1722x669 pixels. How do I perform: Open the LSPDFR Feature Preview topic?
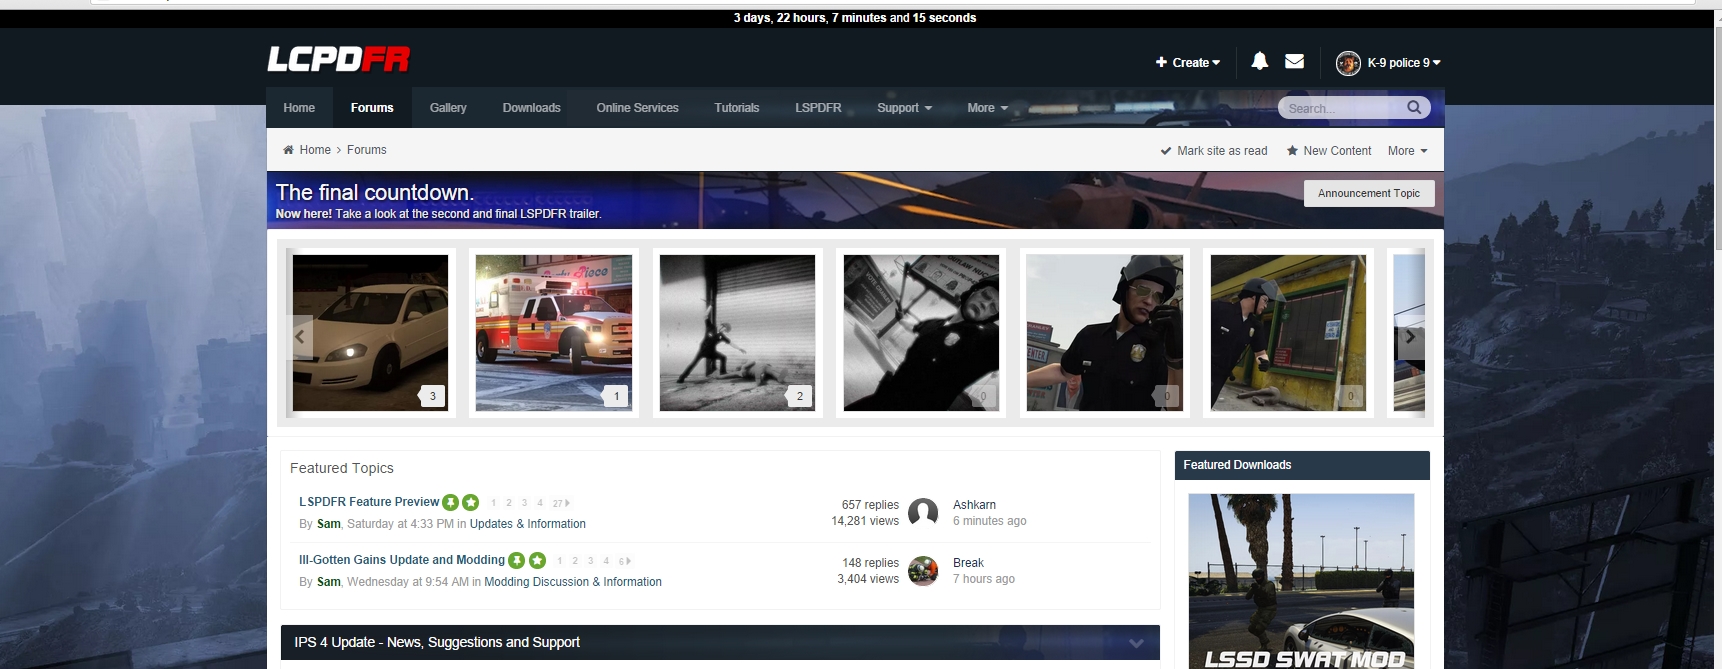click(369, 502)
